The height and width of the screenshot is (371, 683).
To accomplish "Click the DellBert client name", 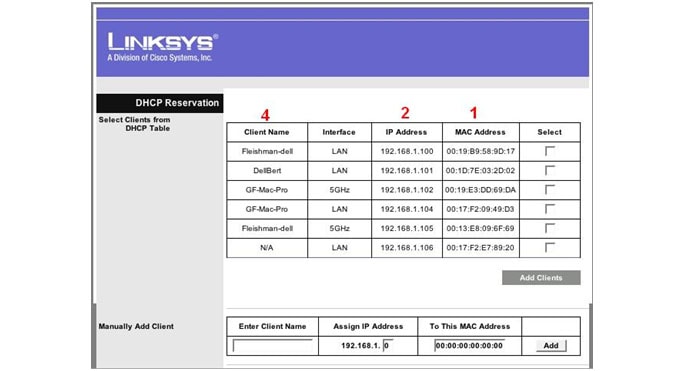I will coord(267,171).
